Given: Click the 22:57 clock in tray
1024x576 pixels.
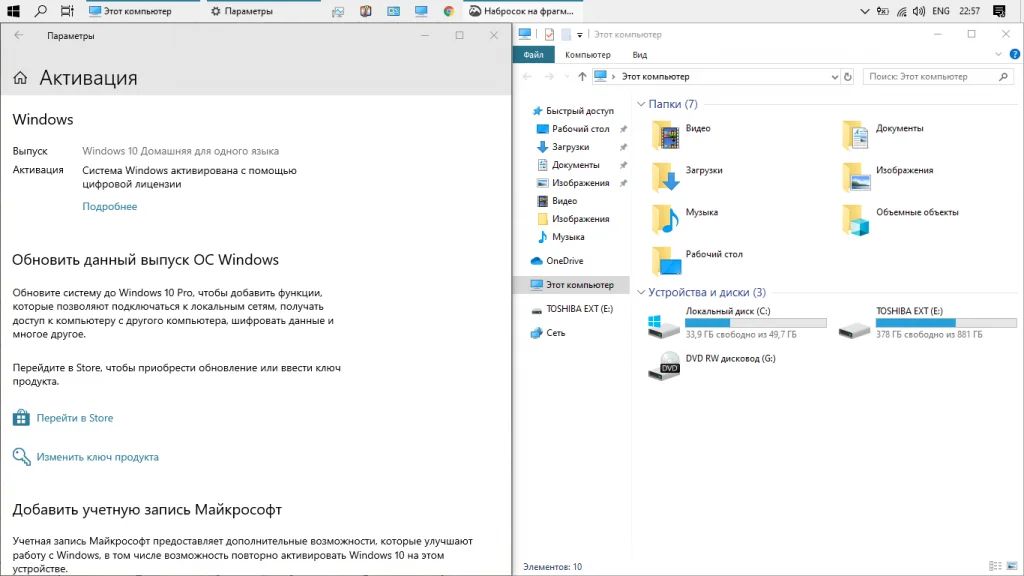Looking at the screenshot, I should coord(970,11).
